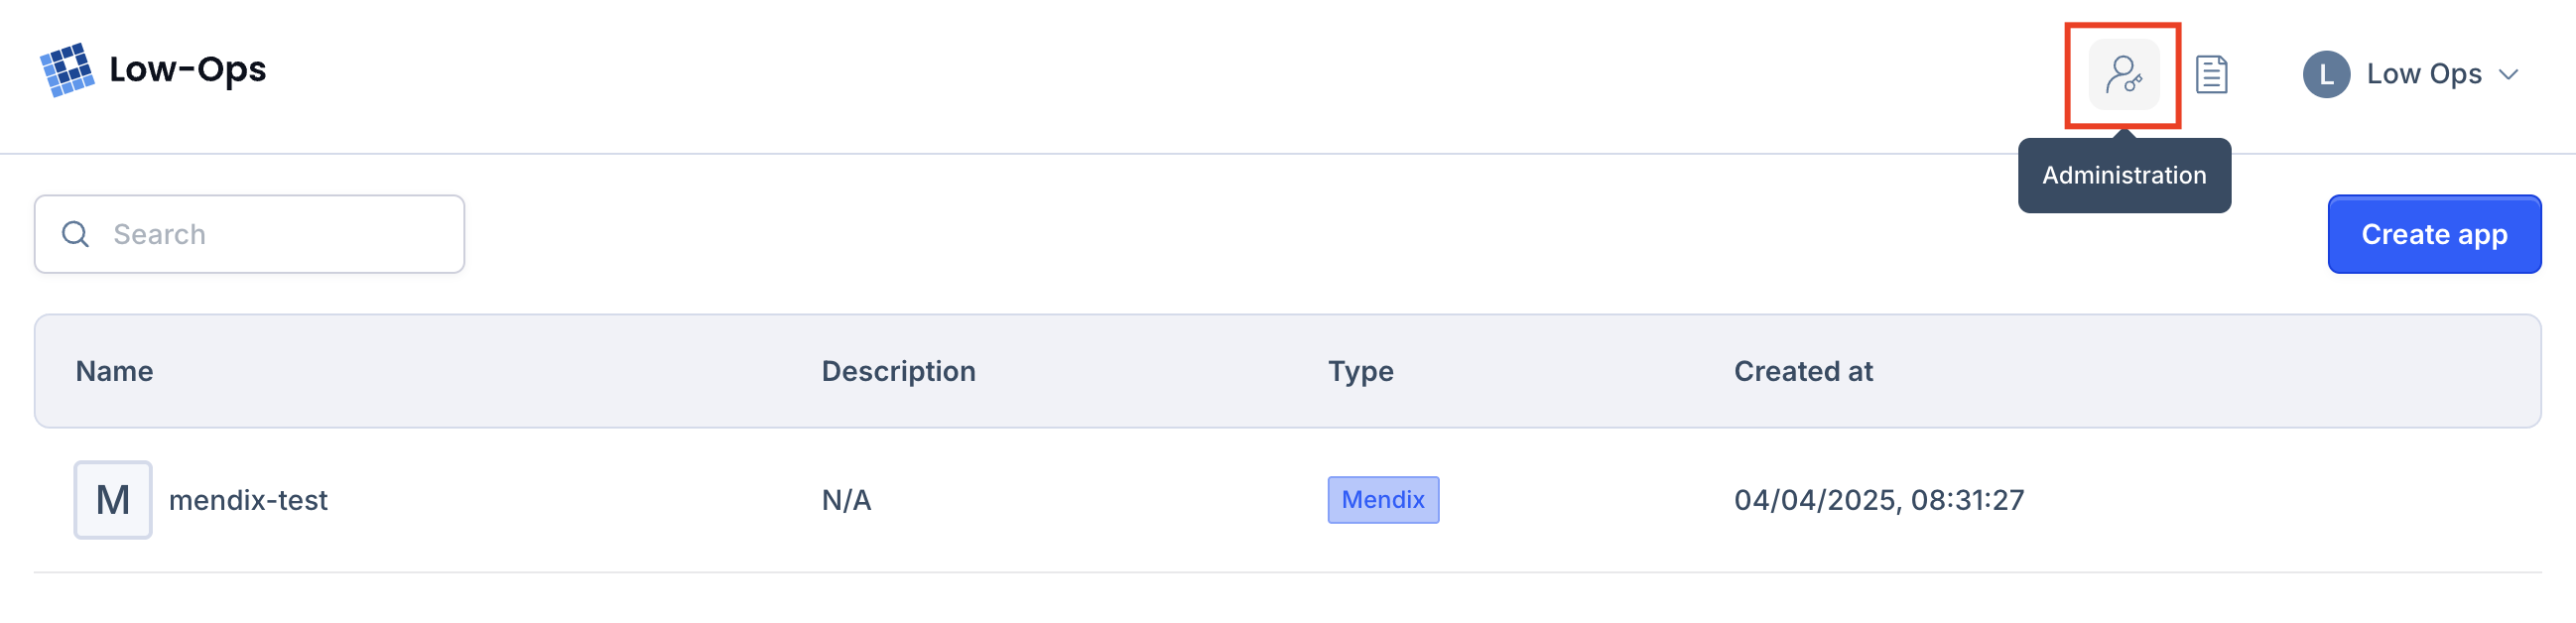Sort by the Name column header
The width and height of the screenshot is (2576, 623).
click(x=114, y=371)
